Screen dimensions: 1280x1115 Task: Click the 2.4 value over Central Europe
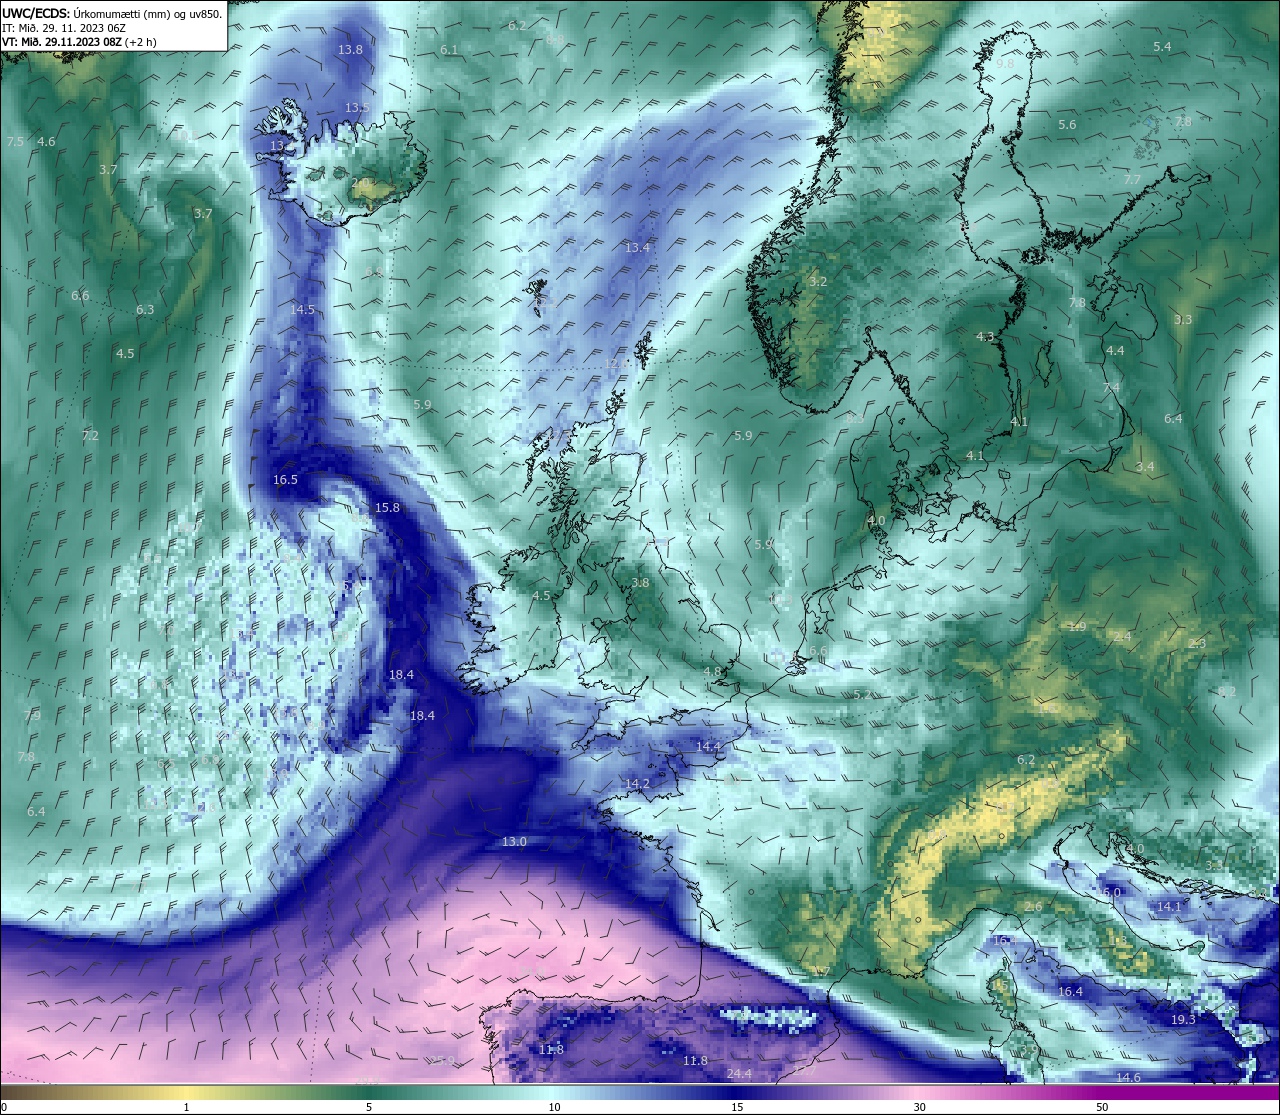click(x=1123, y=637)
